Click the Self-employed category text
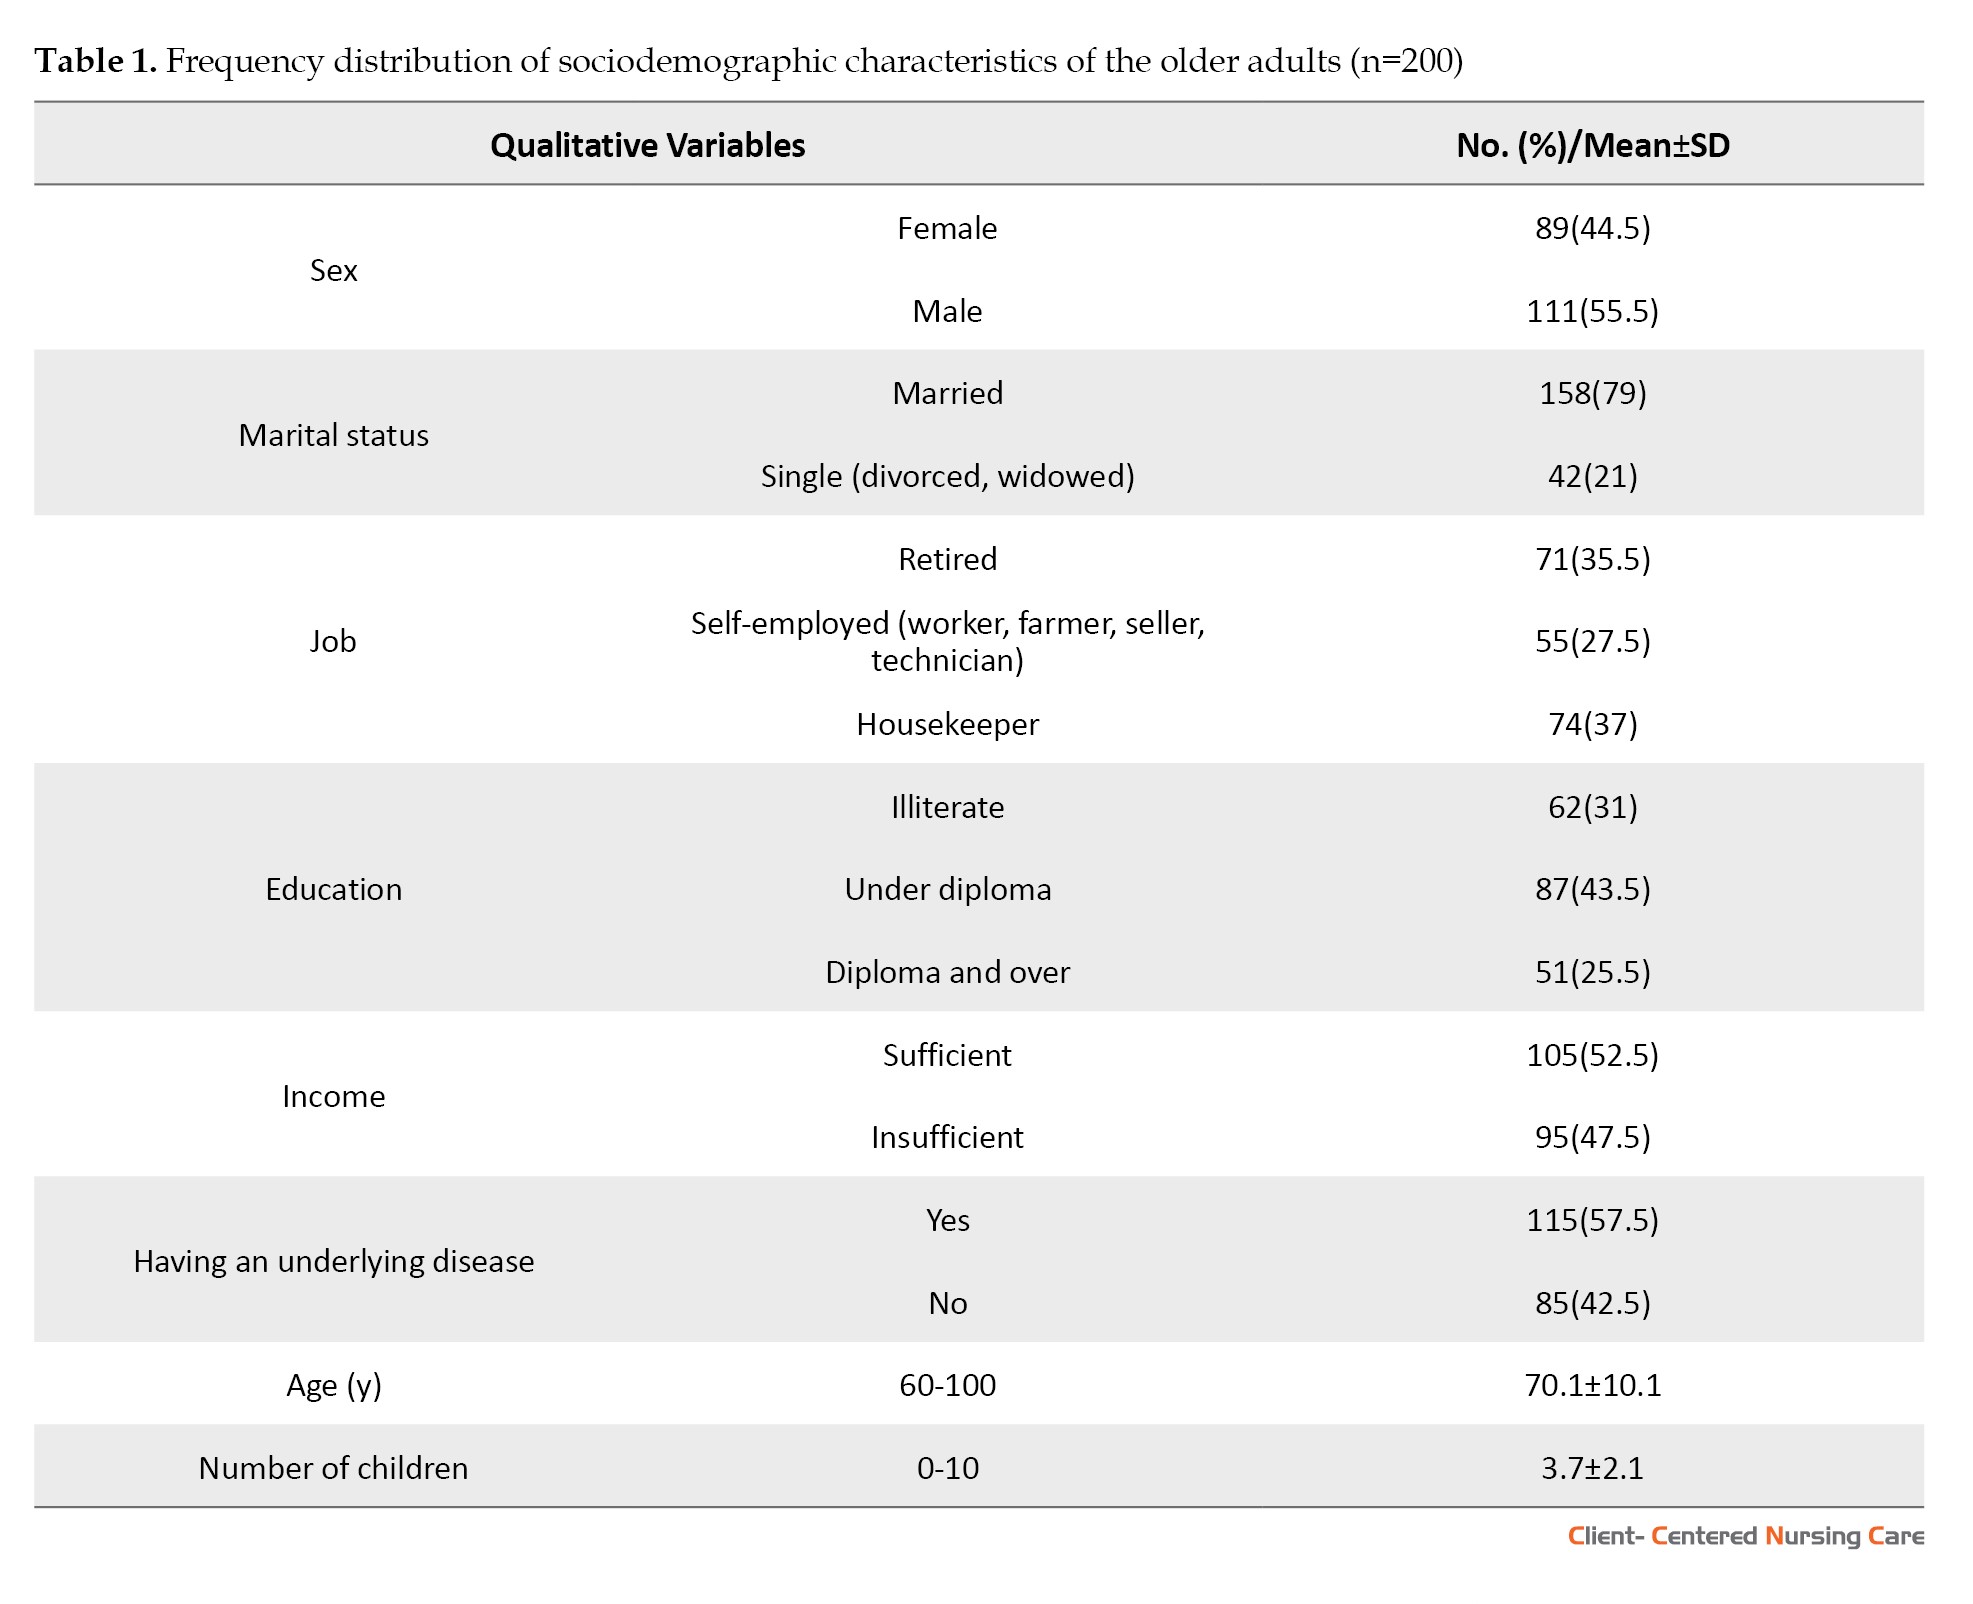Image resolution: width=1973 pixels, height=1604 pixels. (947, 641)
